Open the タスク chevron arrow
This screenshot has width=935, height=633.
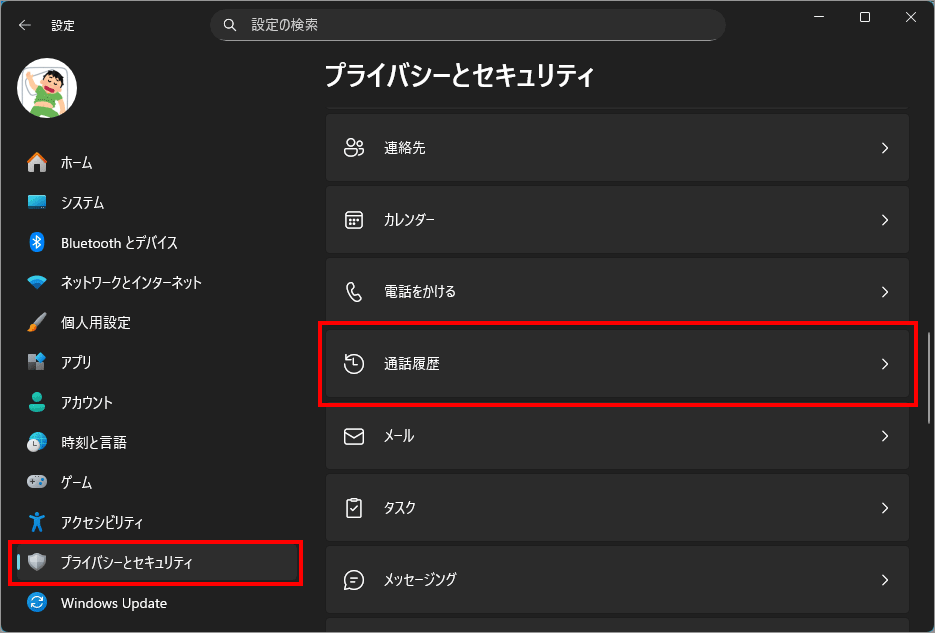(884, 508)
